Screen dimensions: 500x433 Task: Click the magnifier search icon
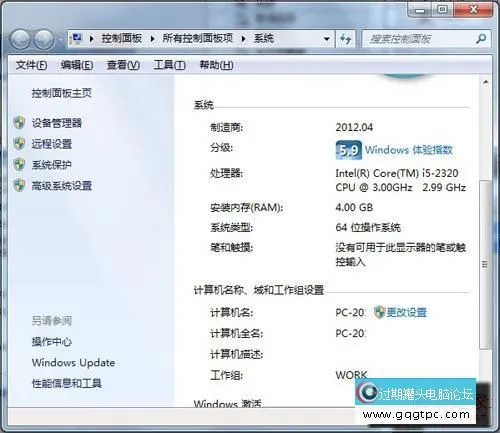click(481, 39)
